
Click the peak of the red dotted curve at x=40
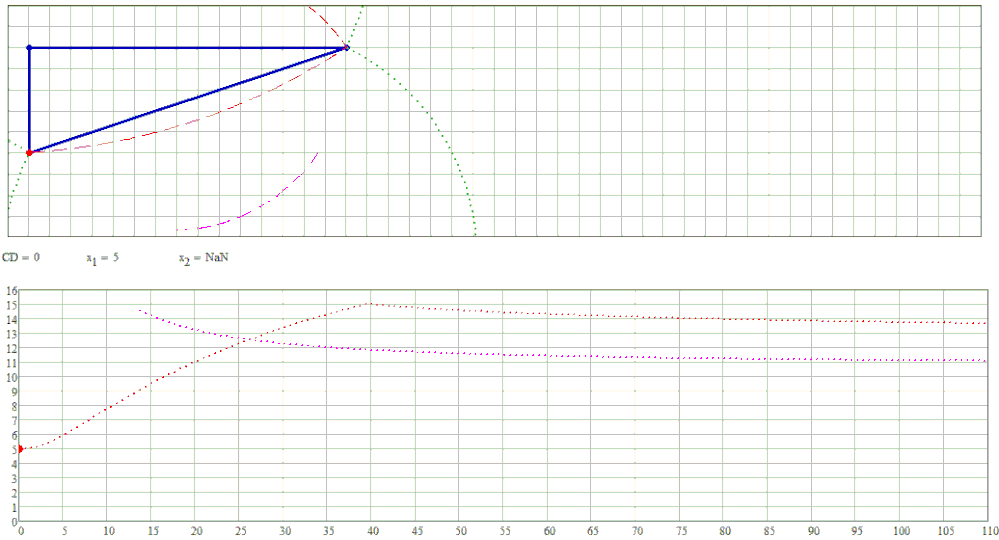pos(371,304)
